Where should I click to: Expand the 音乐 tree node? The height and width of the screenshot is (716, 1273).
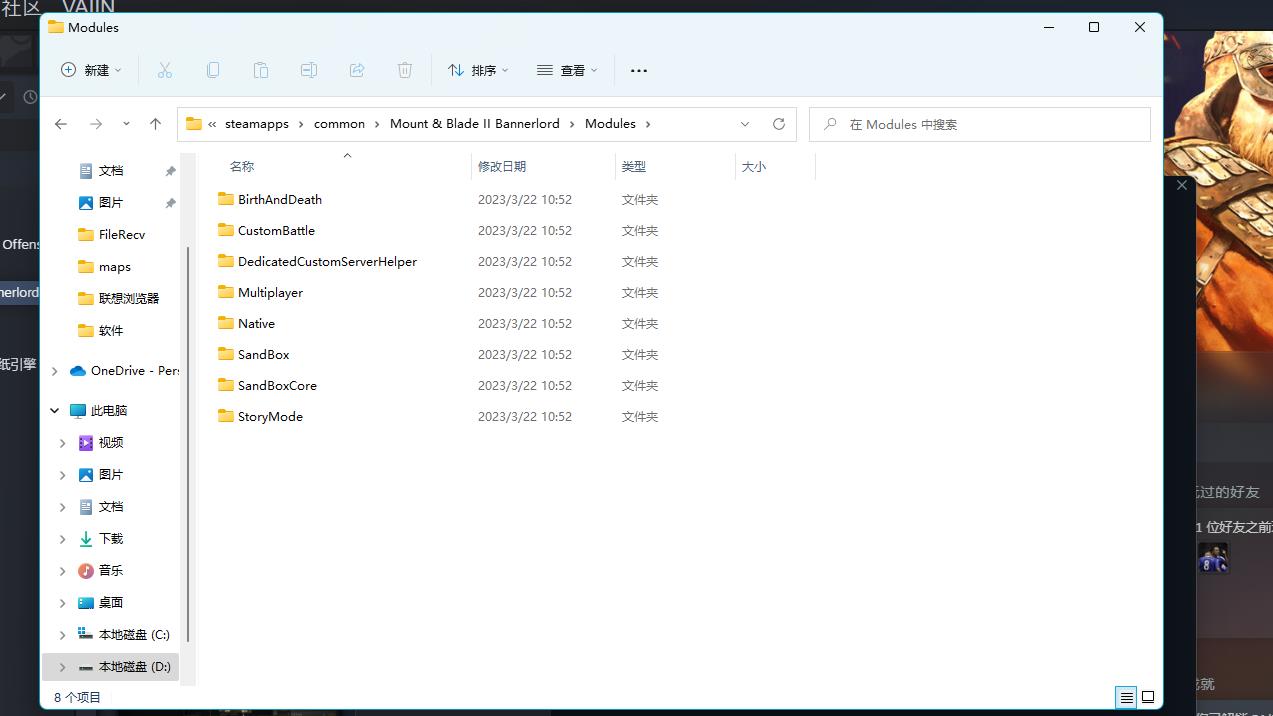point(63,571)
